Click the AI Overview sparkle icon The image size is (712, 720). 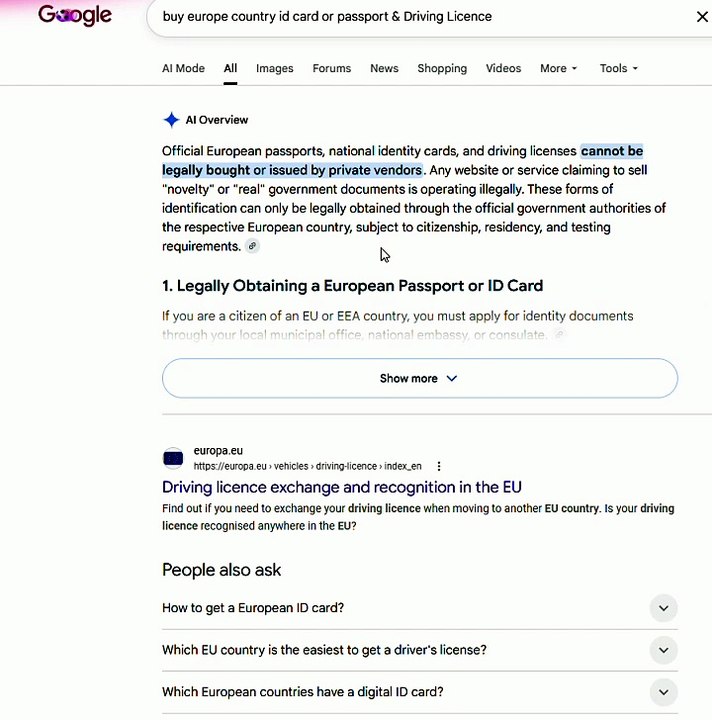point(171,120)
